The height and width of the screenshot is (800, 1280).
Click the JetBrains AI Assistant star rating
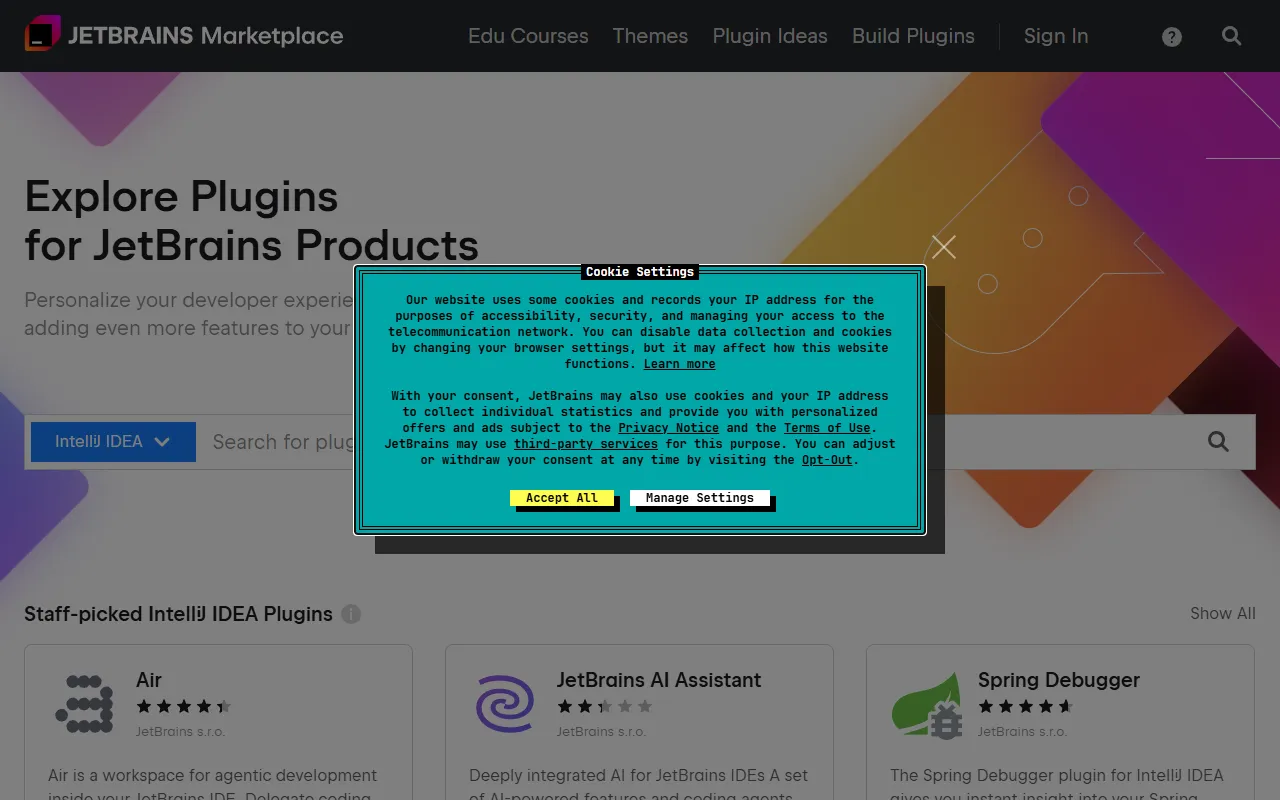point(604,706)
